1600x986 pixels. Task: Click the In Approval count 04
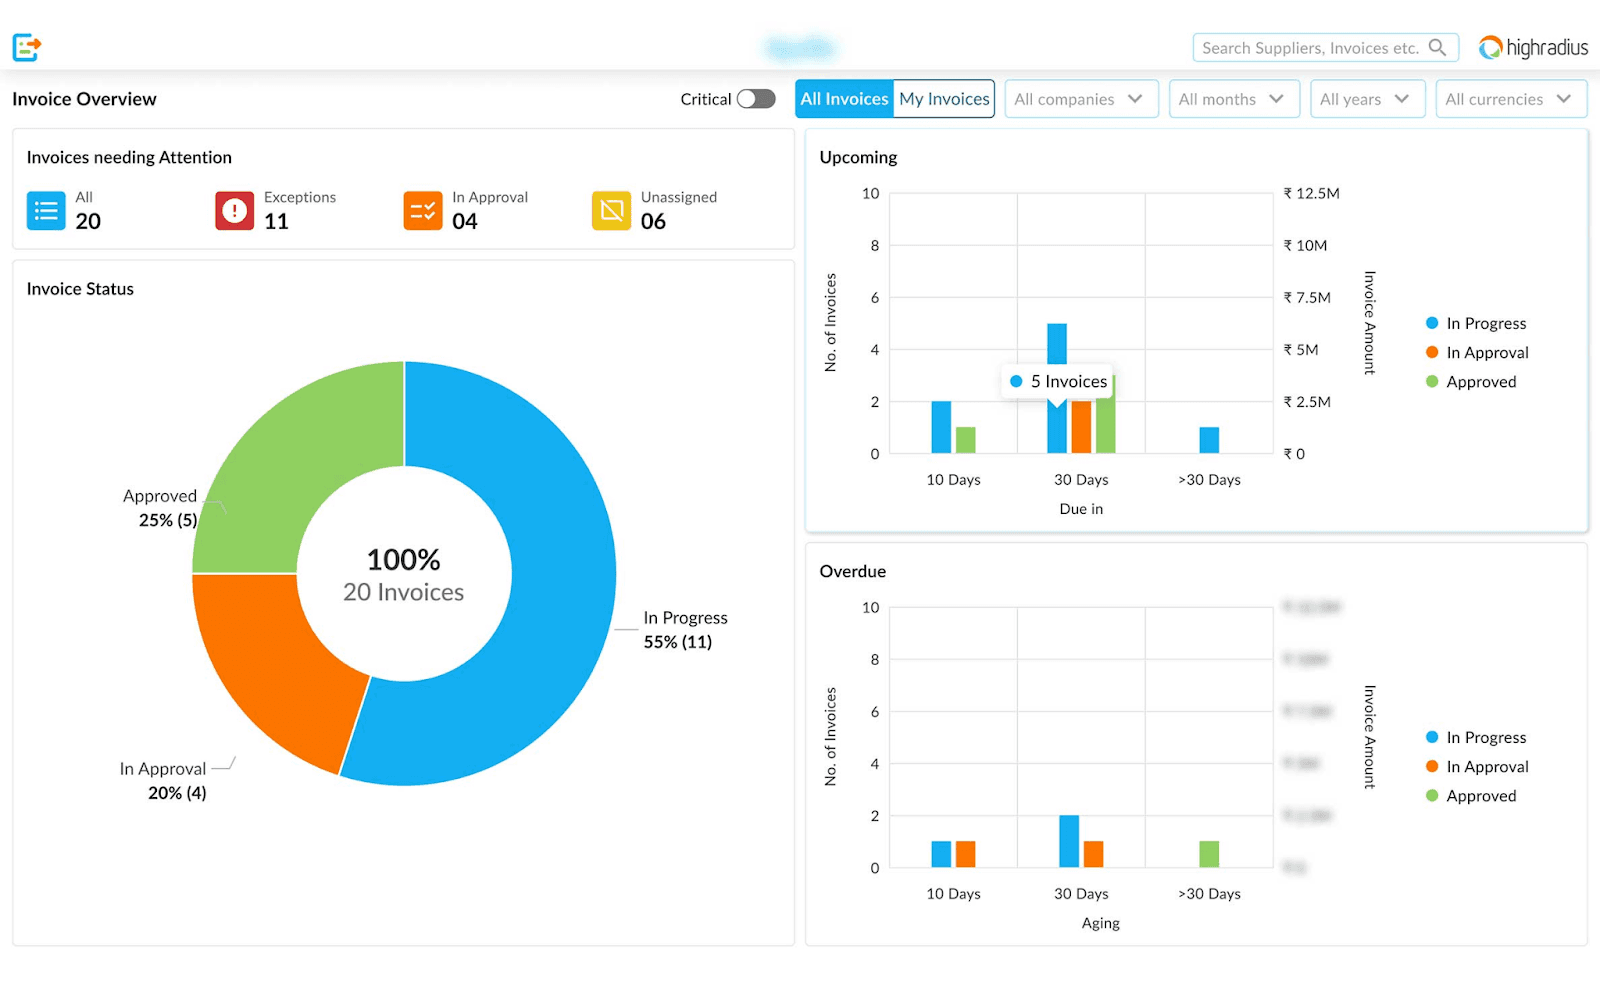[x=465, y=221]
